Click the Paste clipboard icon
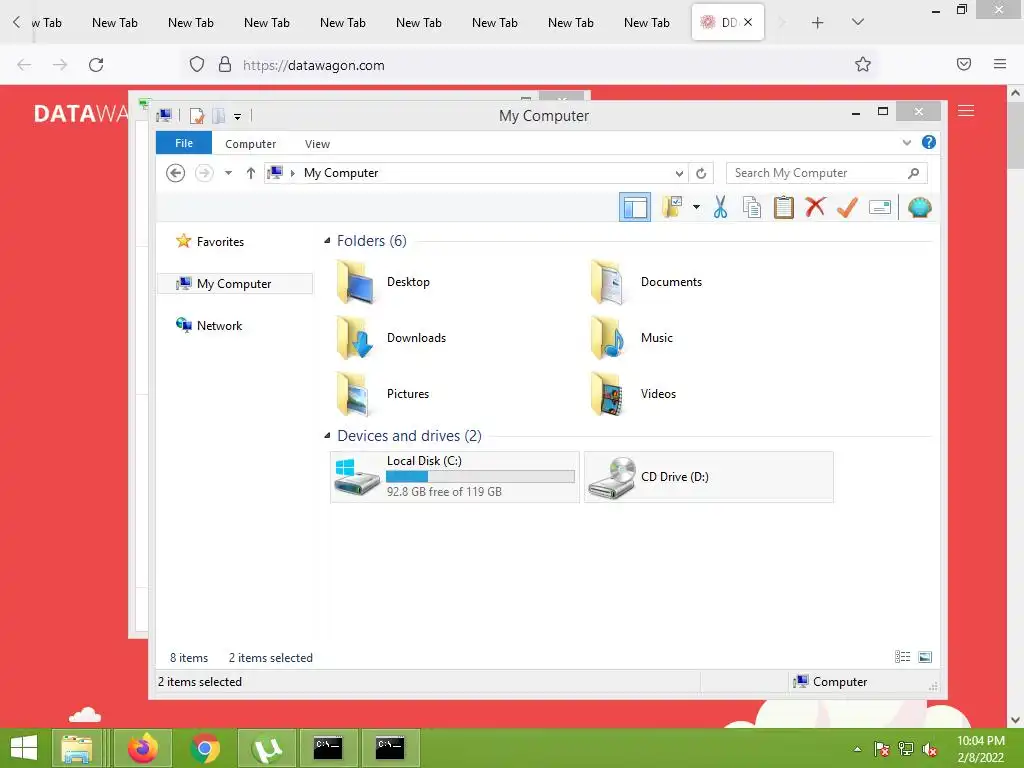Image resolution: width=1024 pixels, height=768 pixels. point(783,208)
